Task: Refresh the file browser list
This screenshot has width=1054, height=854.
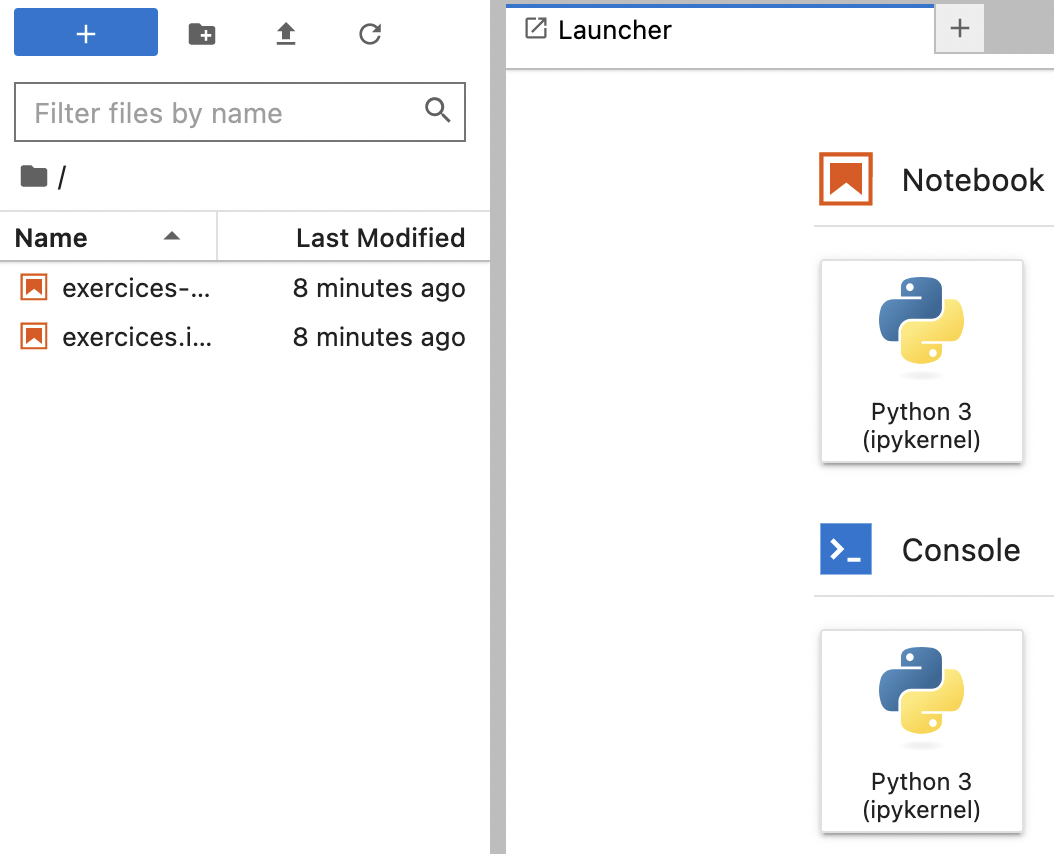Action: tap(370, 34)
